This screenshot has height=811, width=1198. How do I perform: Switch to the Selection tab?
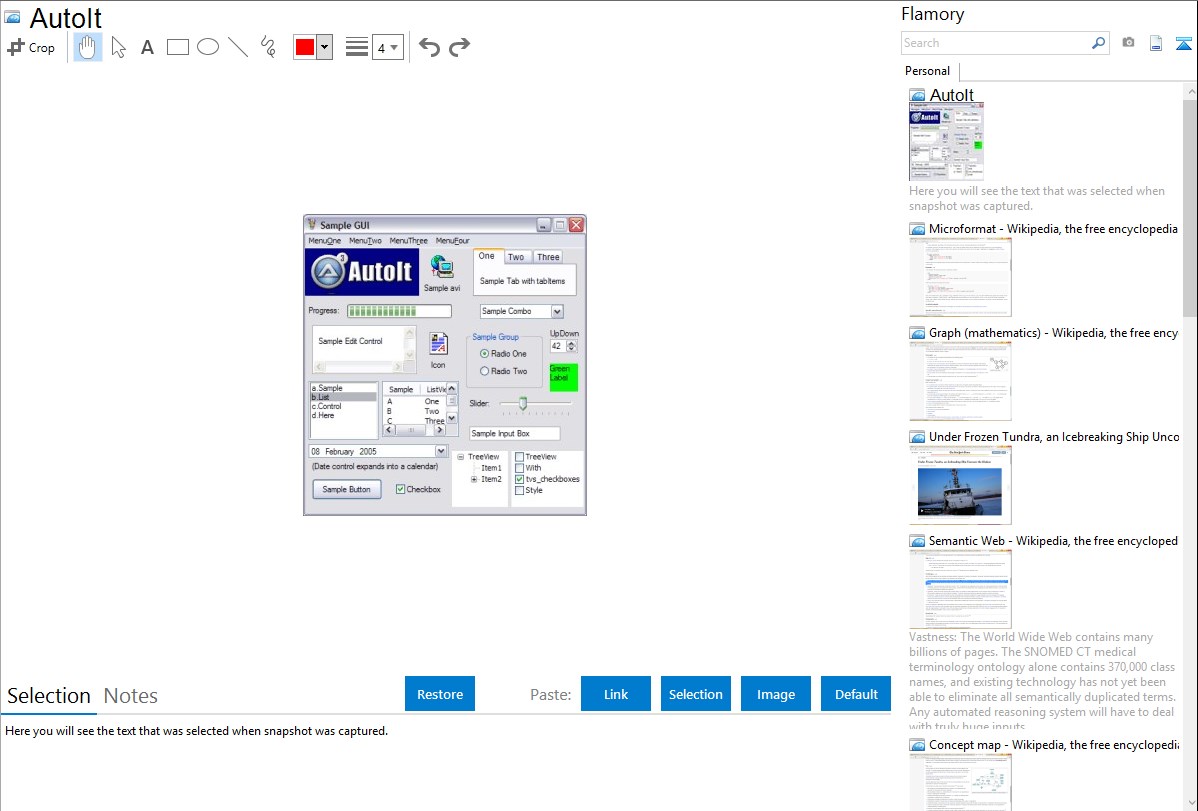49,696
